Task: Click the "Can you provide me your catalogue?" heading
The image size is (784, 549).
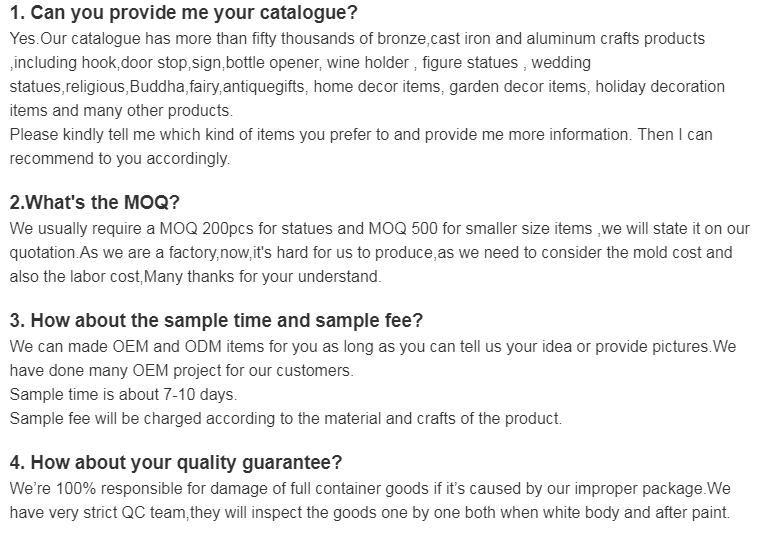Action: [x=183, y=14]
